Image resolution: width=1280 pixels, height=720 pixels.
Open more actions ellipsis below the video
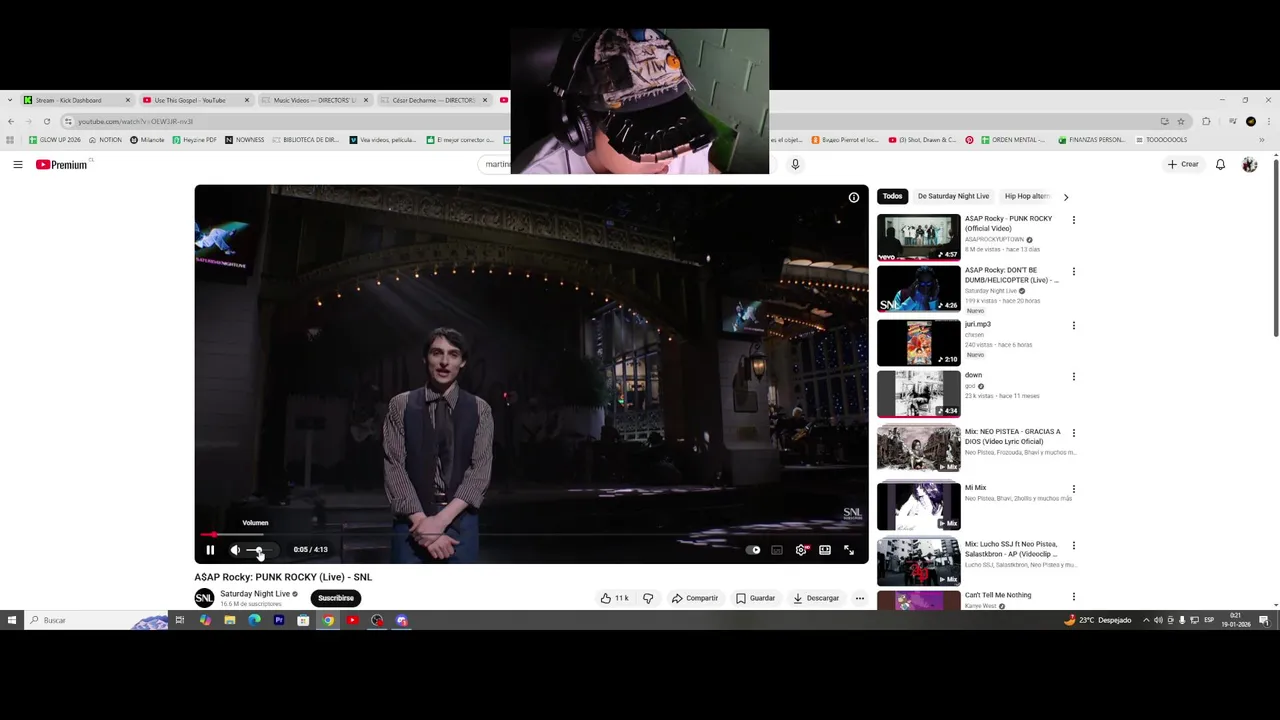859,598
